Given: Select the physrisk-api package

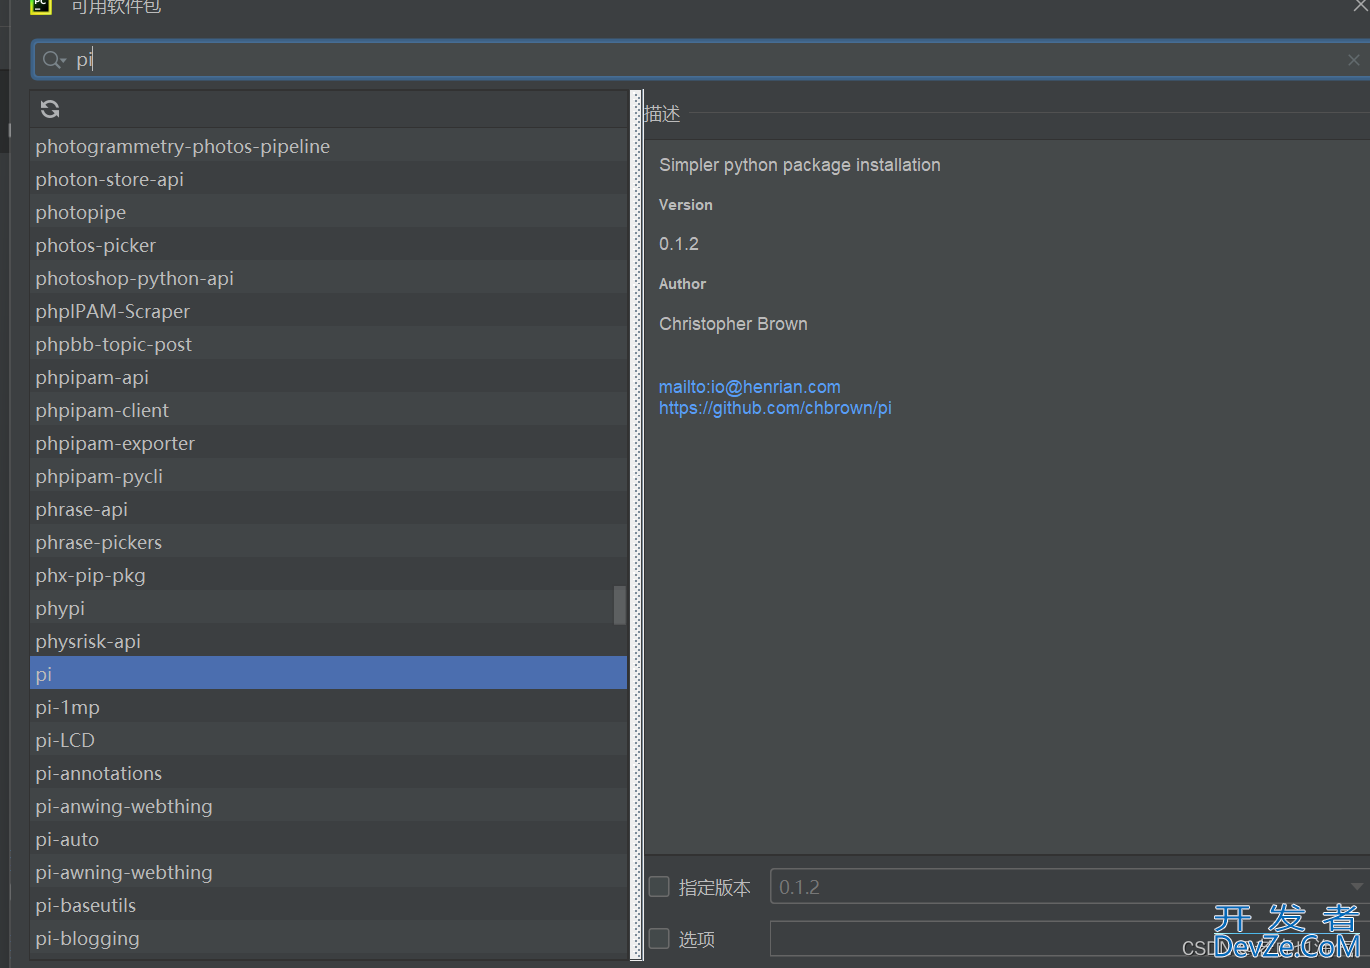Looking at the screenshot, I should point(328,641).
